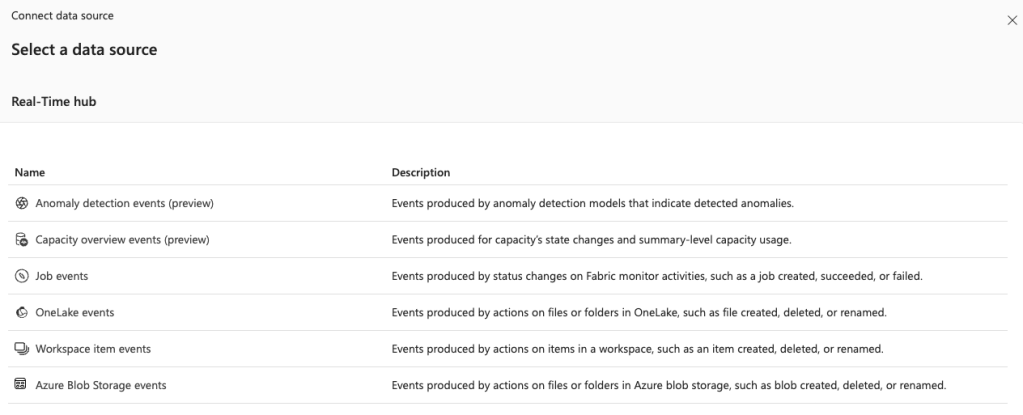
Task: Click the OneLake events description text
Action: tap(639, 312)
